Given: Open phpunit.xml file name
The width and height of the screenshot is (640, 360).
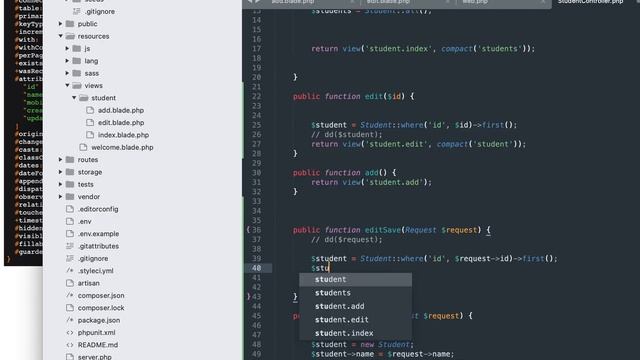Looking at the screenshot, I should tap(96, 333).
